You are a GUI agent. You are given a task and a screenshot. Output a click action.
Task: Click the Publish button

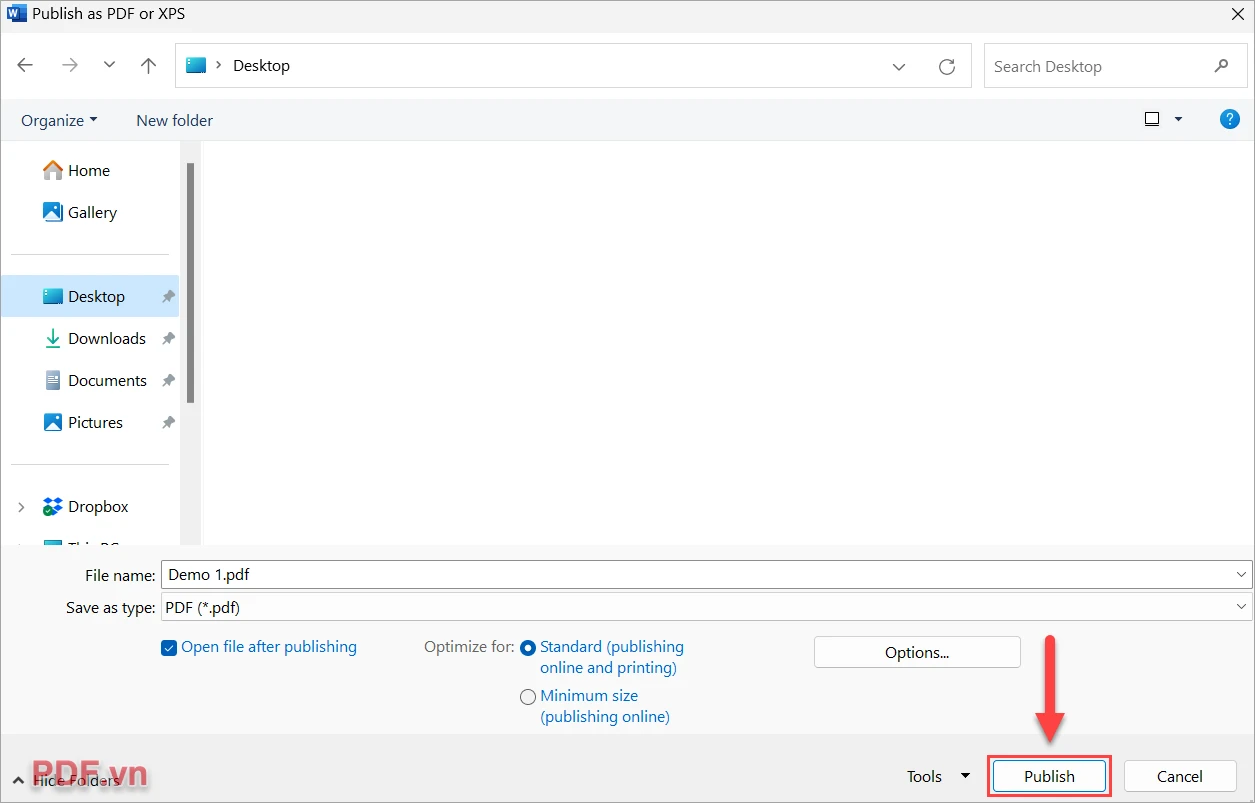[1049, 776]
